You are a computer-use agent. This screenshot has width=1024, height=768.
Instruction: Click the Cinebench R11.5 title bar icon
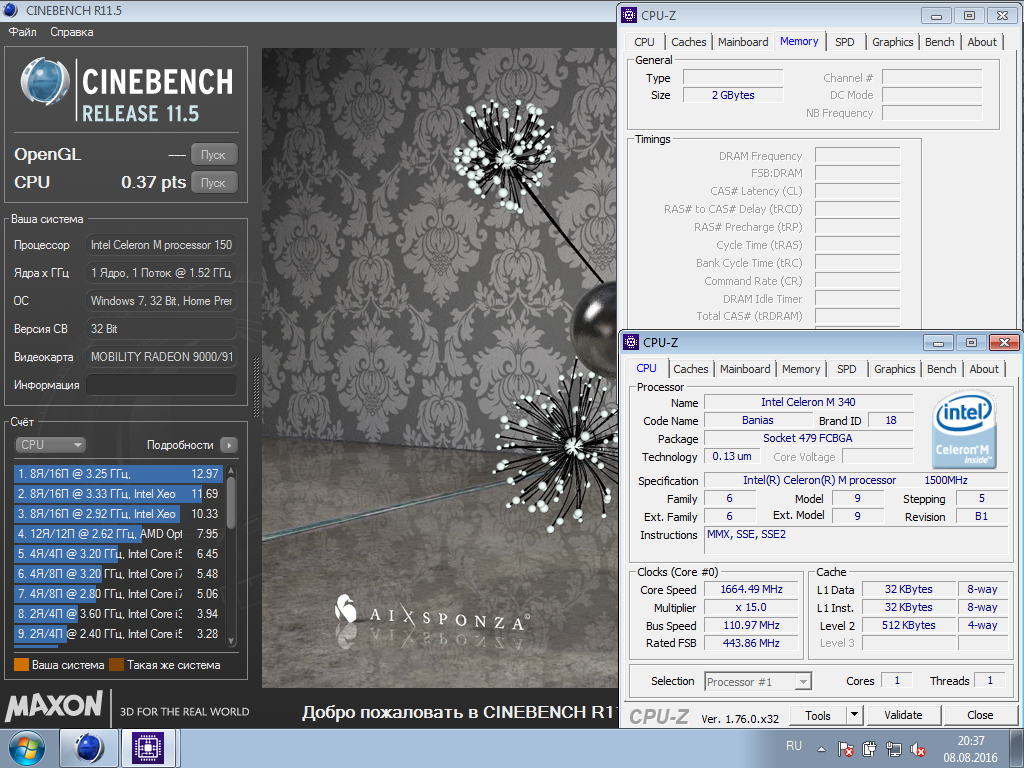[x=10, y=10]
